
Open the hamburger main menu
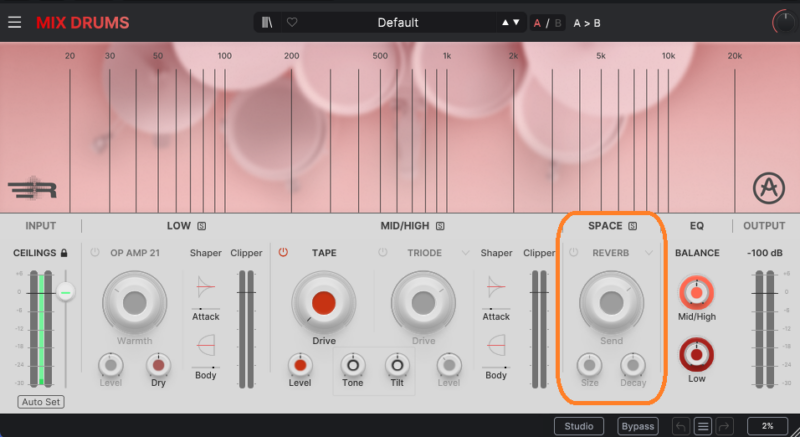14,22
